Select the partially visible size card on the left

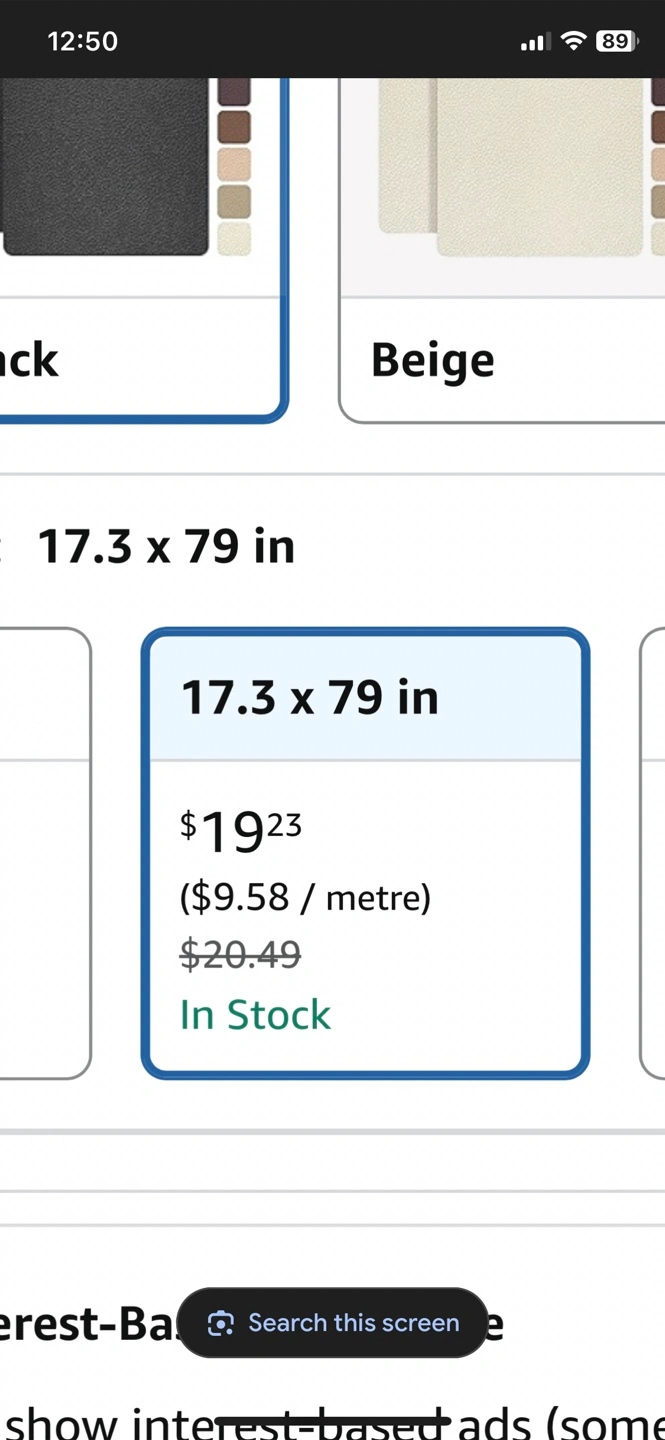point(45,853)
